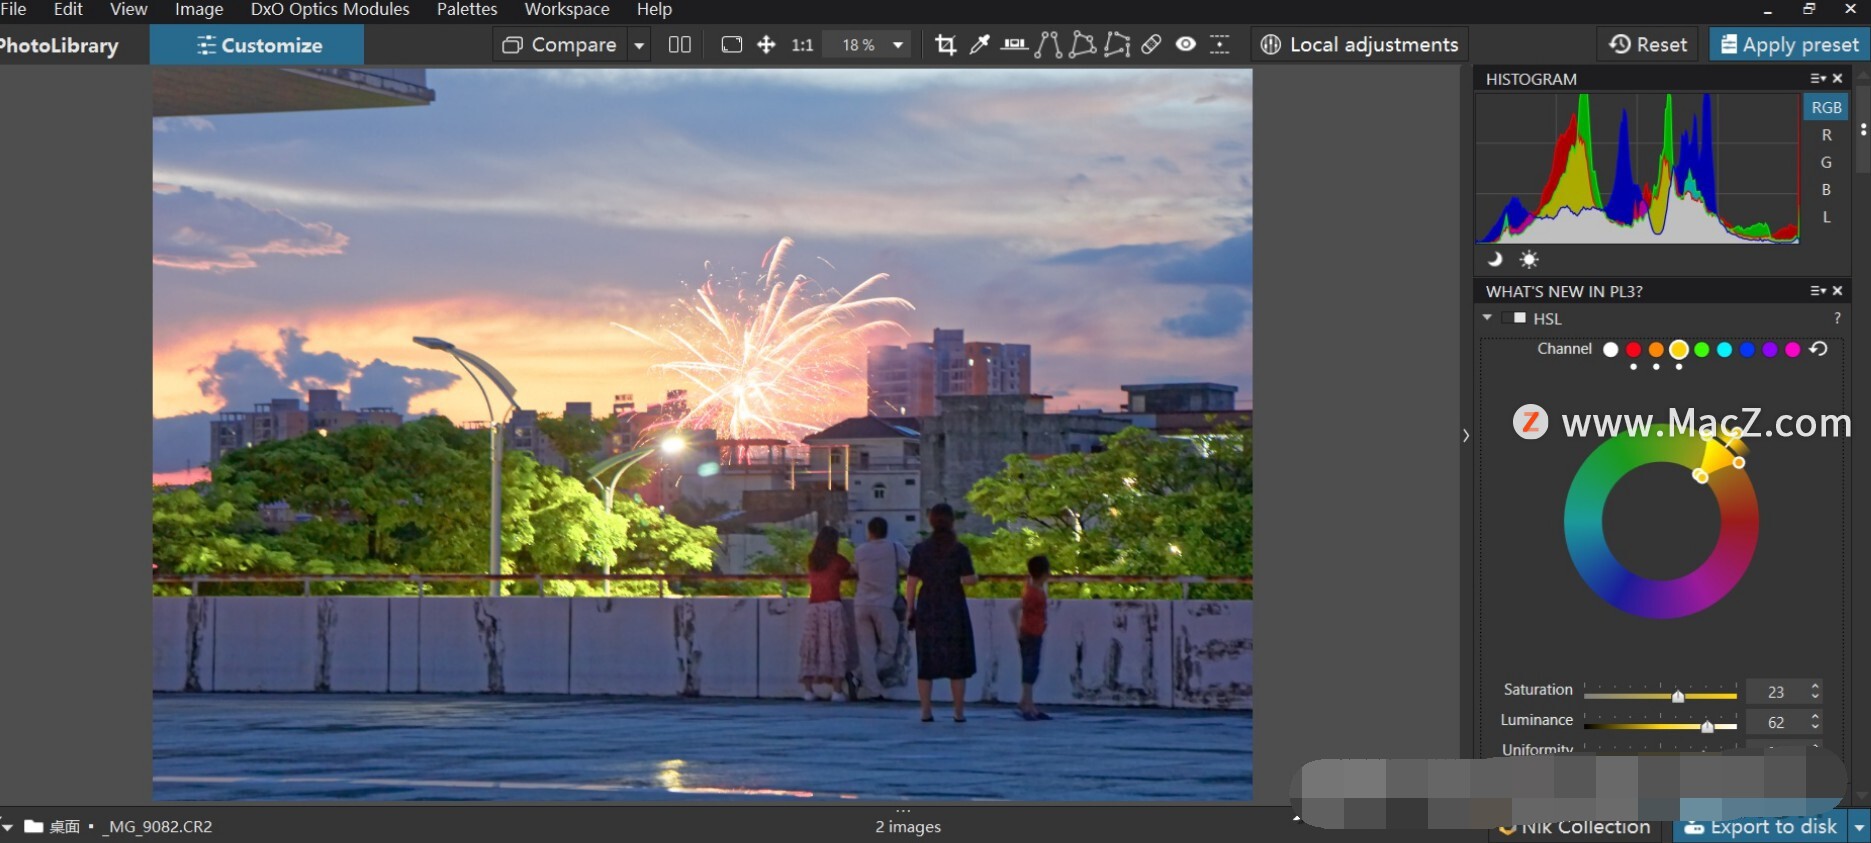Screen dimensions: 1871x843
Task: Select the red HSL channel
Action: 1633,349
